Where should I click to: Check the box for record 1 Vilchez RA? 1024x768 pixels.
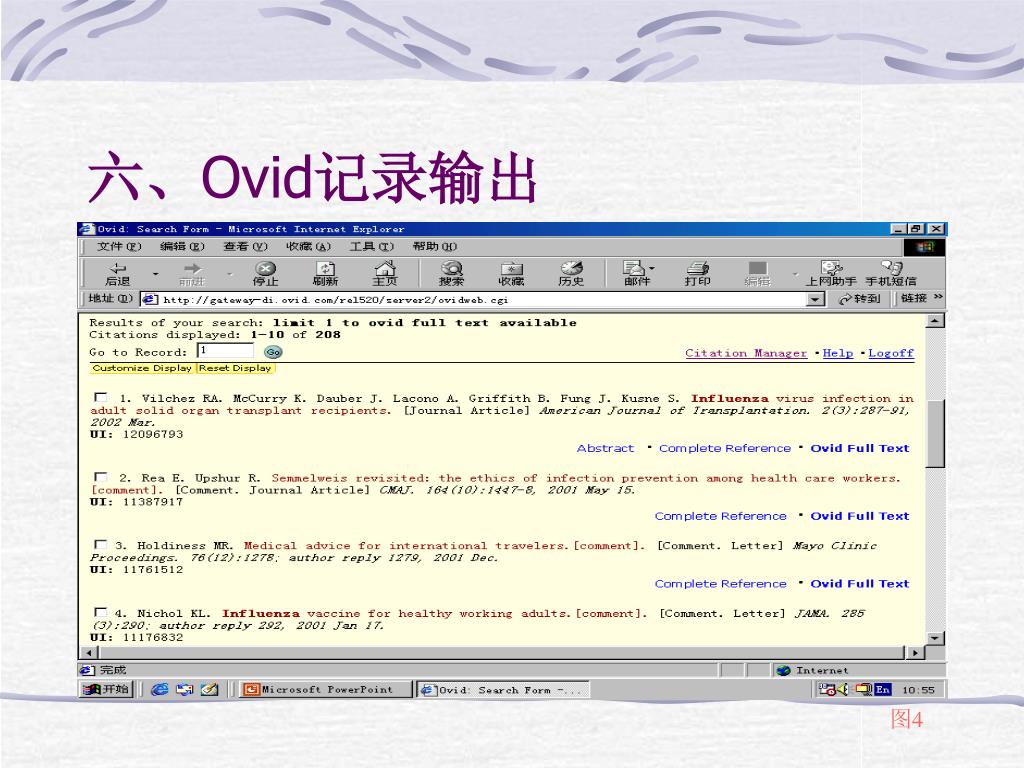pos(101,397)
